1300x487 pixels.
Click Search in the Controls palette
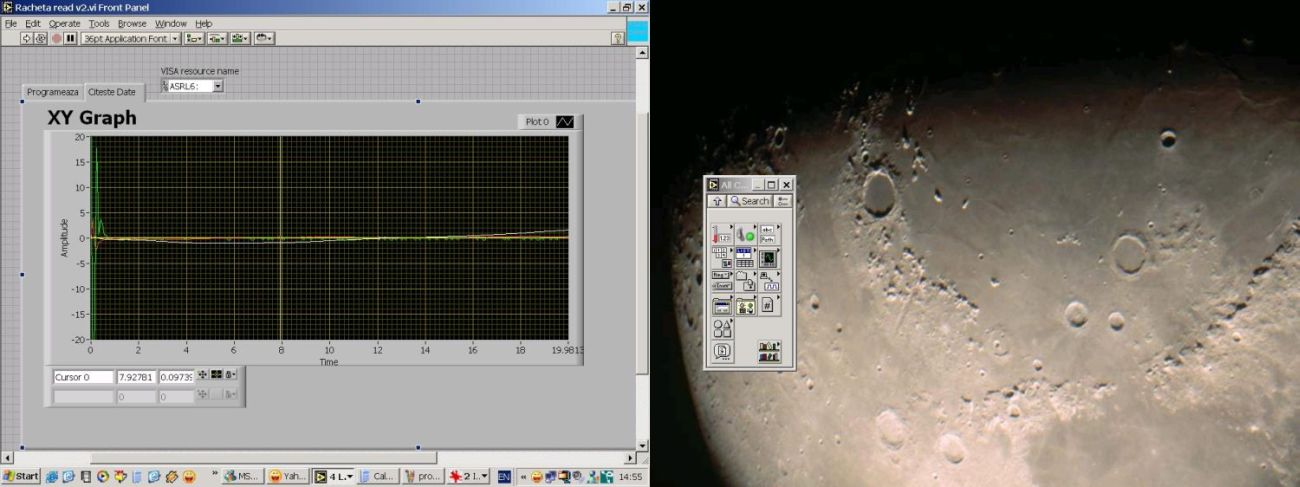point(750,201)
